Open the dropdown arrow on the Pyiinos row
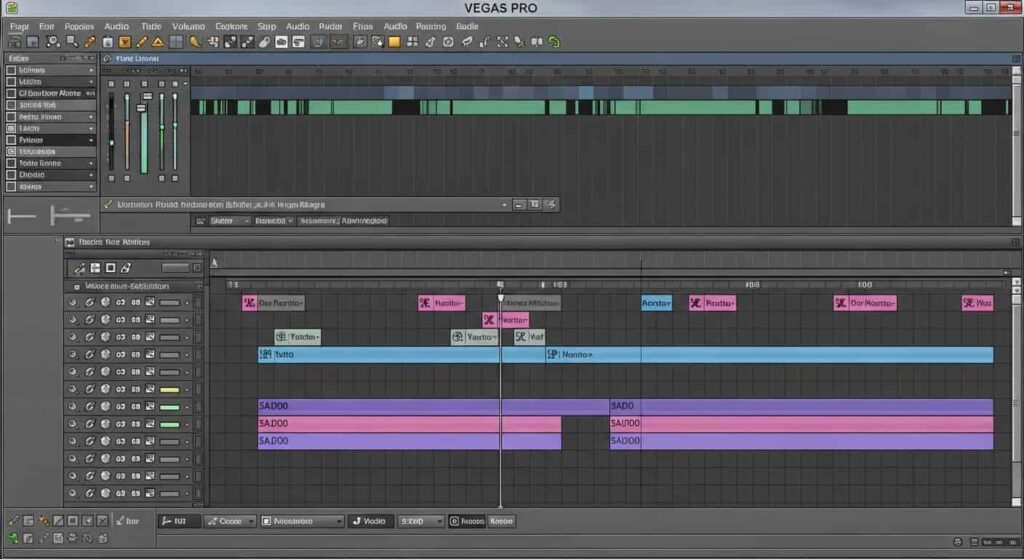The height and width of the screenshot is (559, 1024). pos(91,140)
